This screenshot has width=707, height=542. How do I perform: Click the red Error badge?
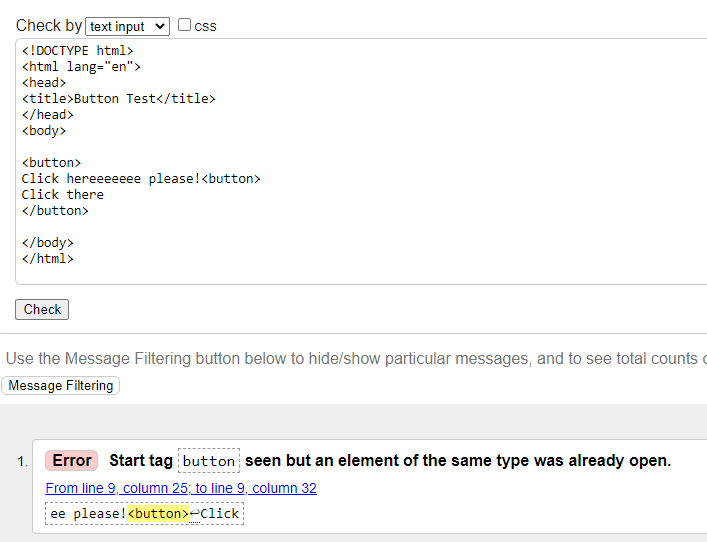72,460
